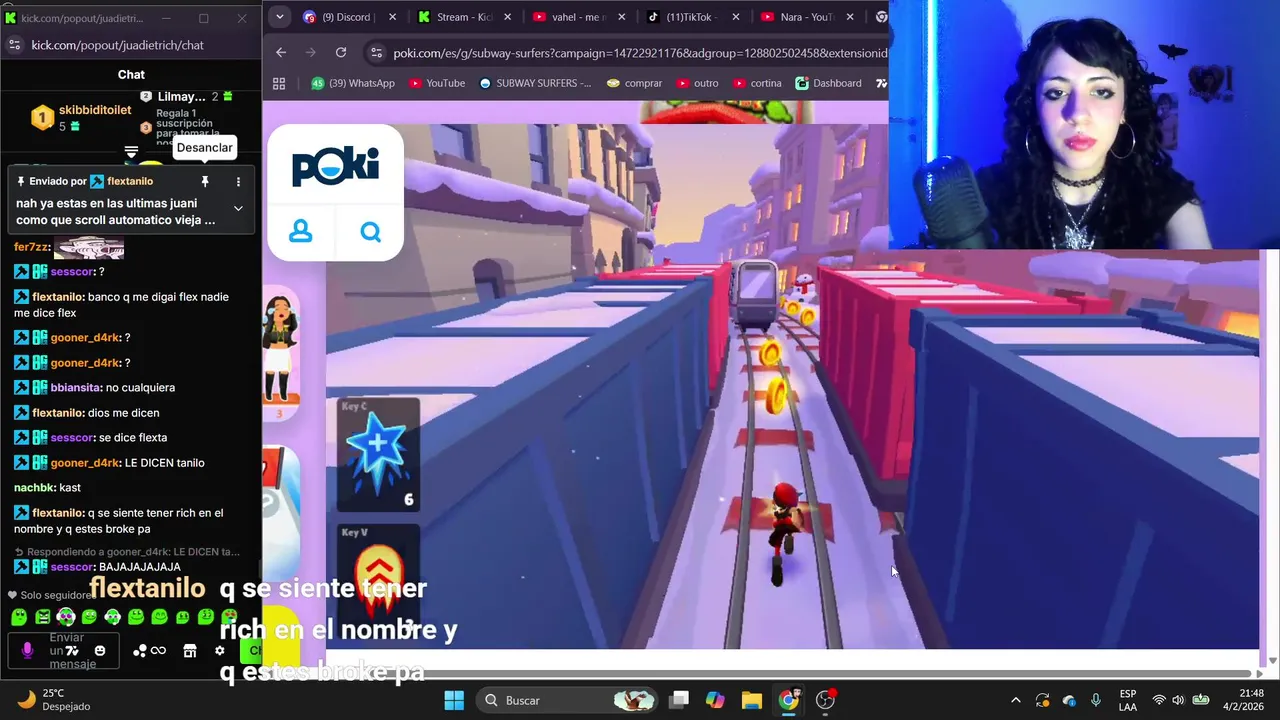Open site info icon beside poki.com URL

[x=376, y=53]
